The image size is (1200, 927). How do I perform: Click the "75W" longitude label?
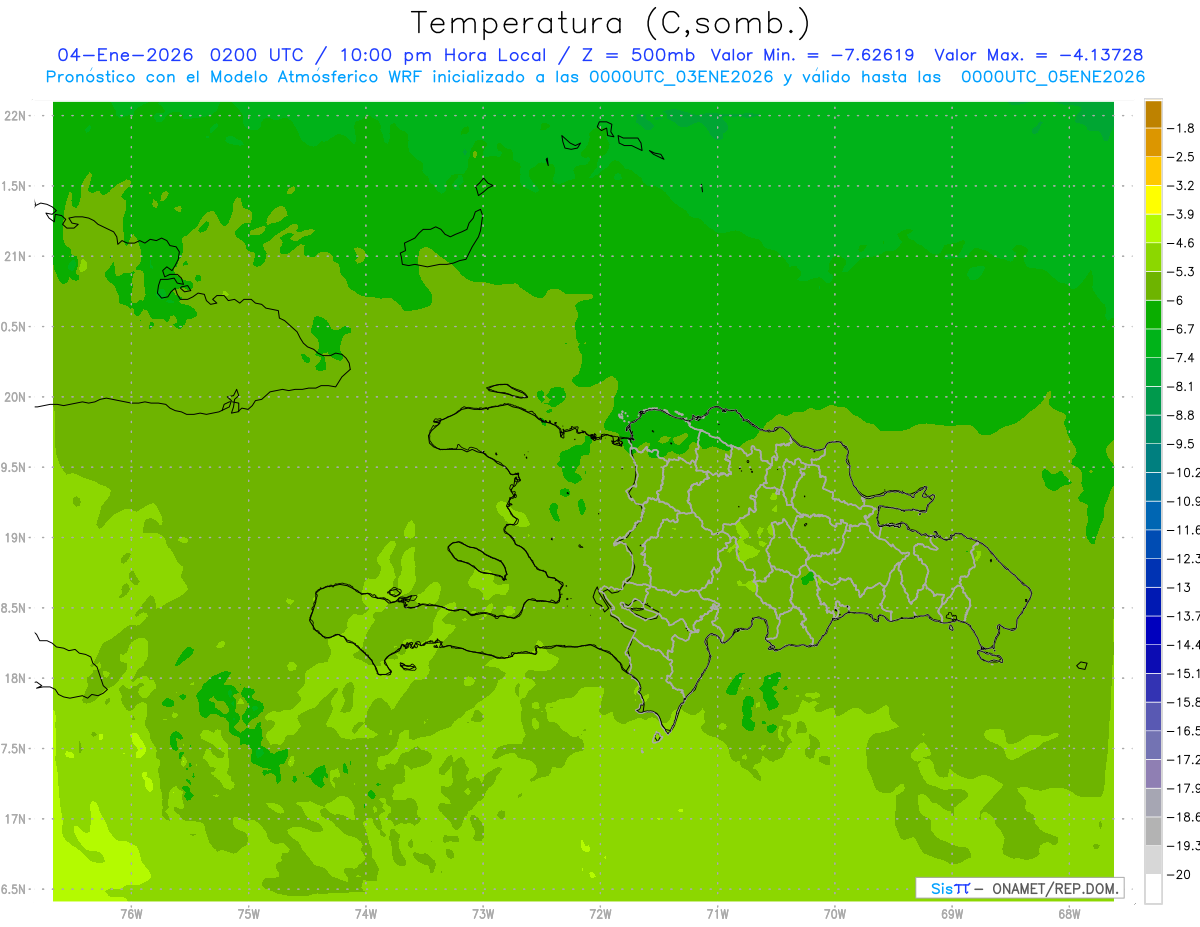[249, 914]
